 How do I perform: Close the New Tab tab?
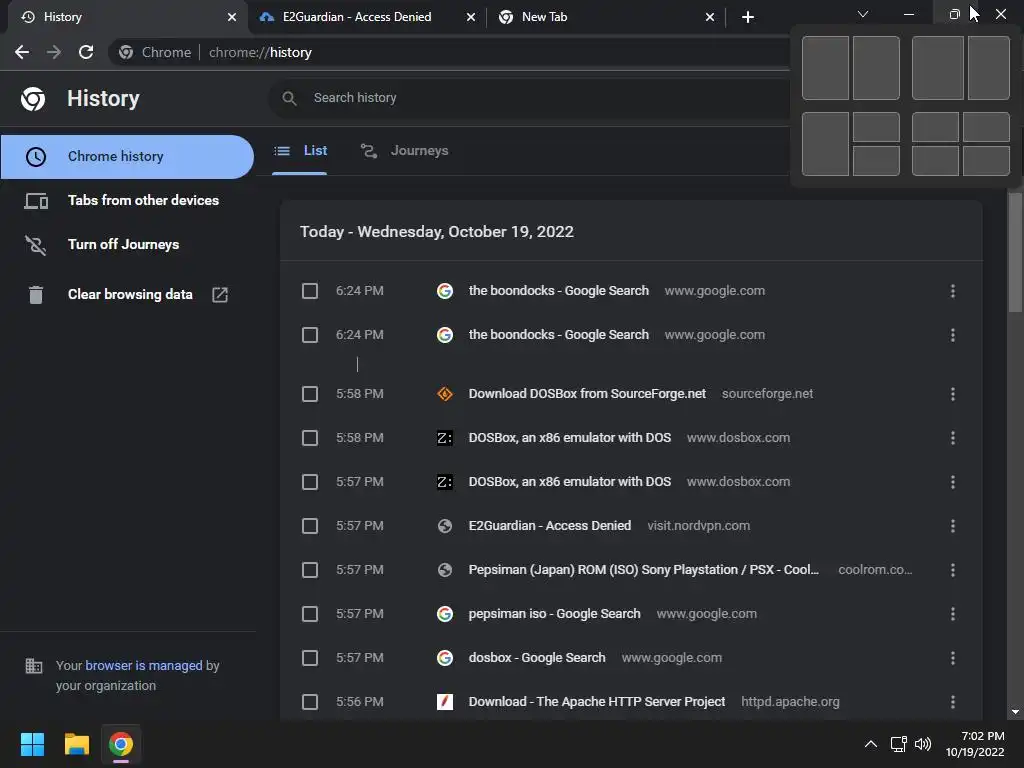(x=710, y=17)
